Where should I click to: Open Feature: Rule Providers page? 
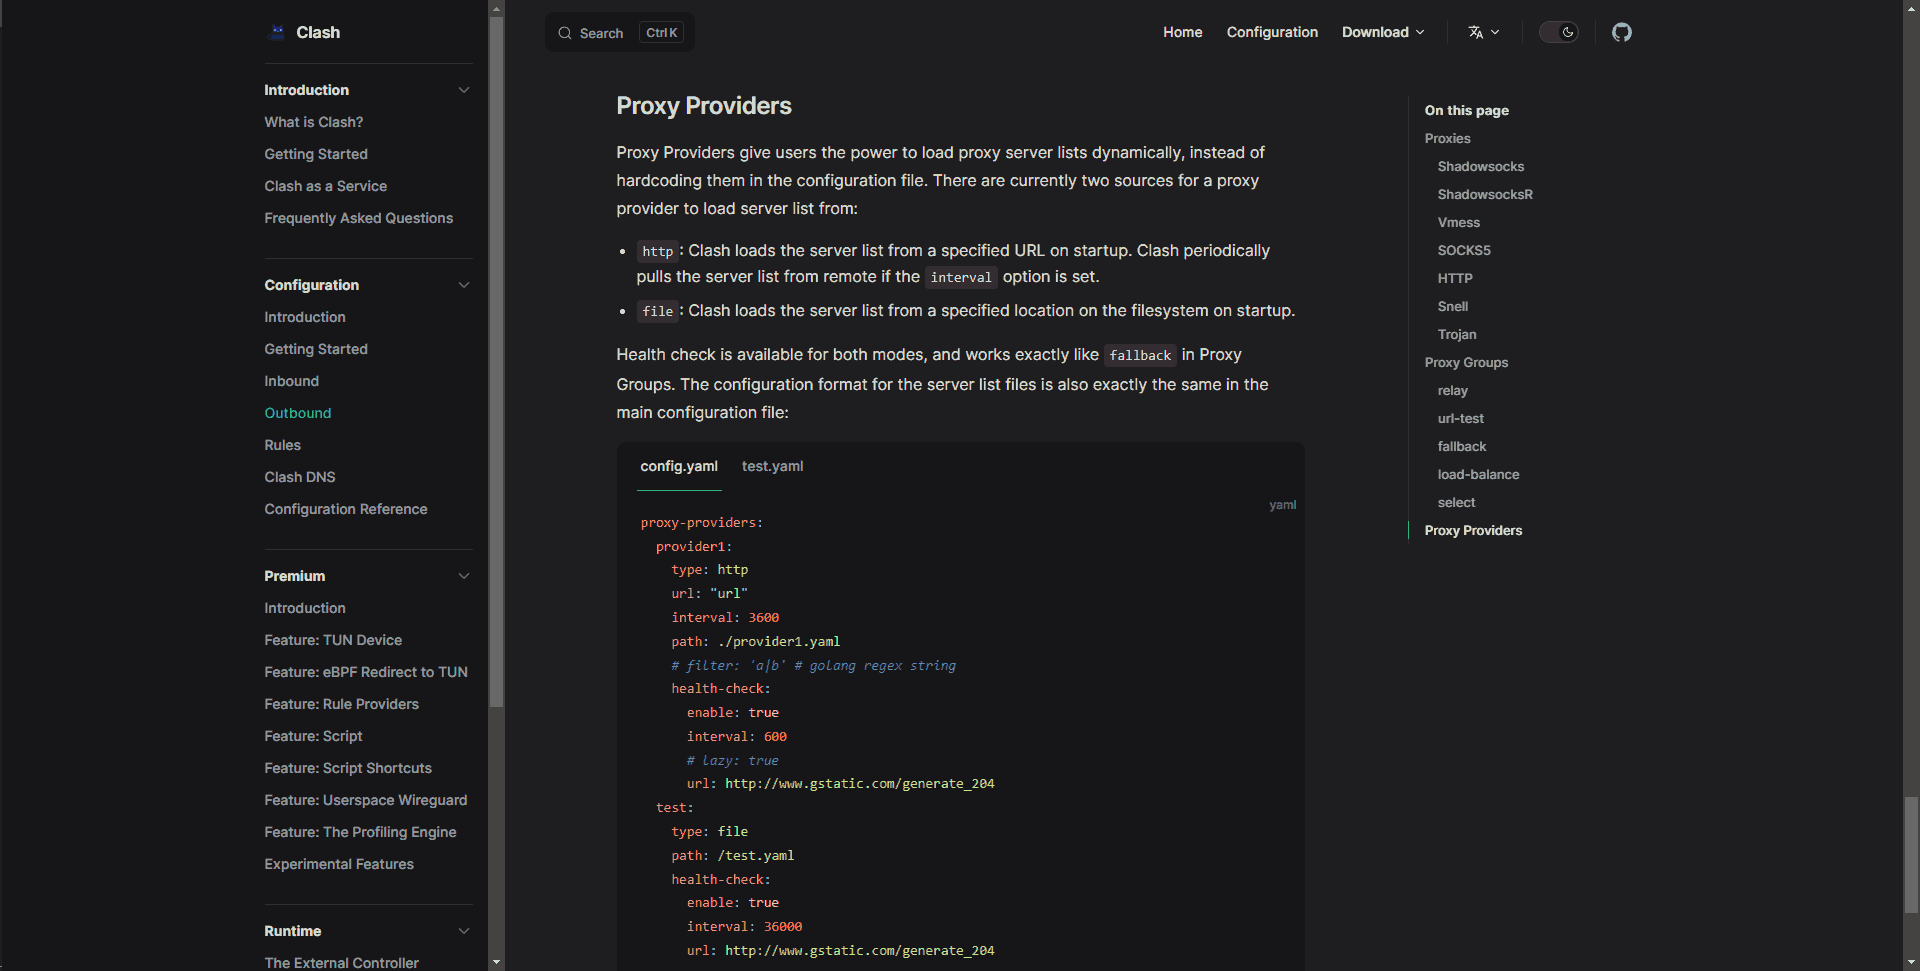(x=342, y=704)
